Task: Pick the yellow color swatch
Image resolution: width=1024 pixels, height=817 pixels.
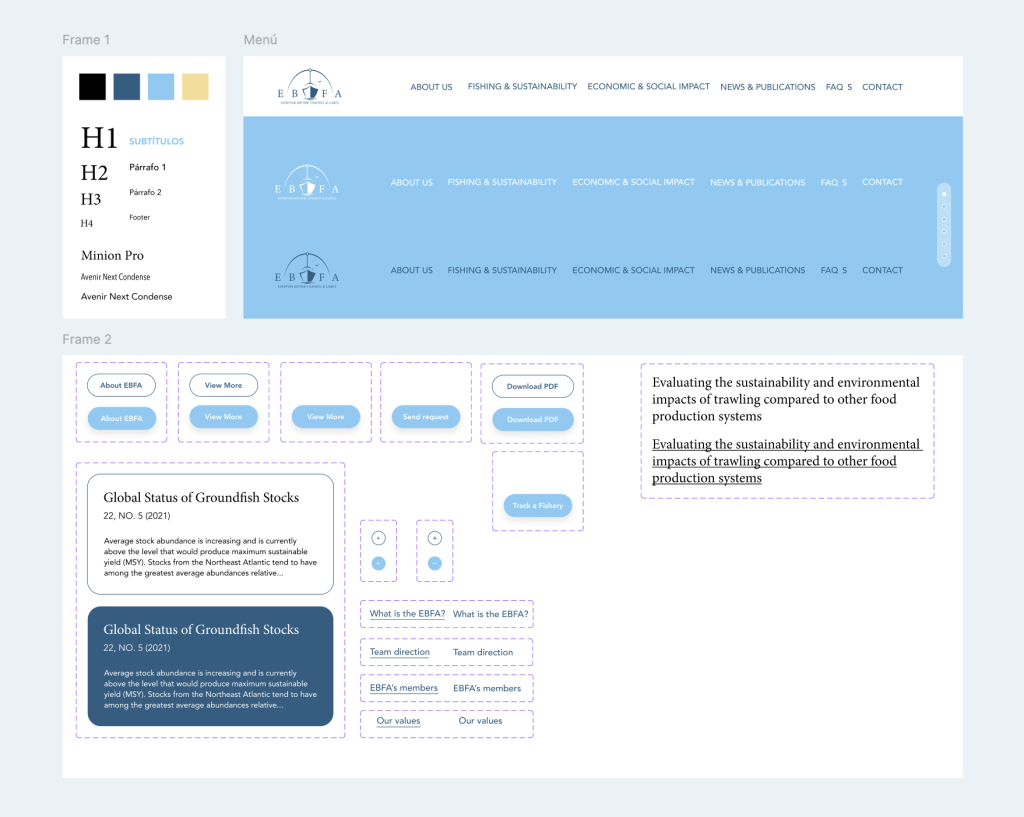Action: (x=195, y=87)
